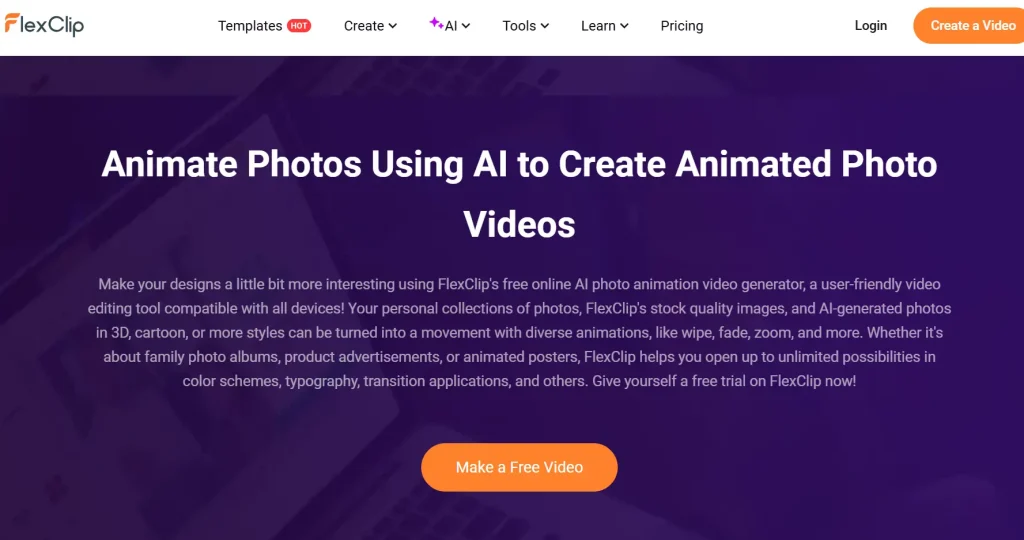Click the red HOT badge beside Templates
The height and width of the screenshot is (540, 1024).
pyautogui.click(x=299, y=26)
